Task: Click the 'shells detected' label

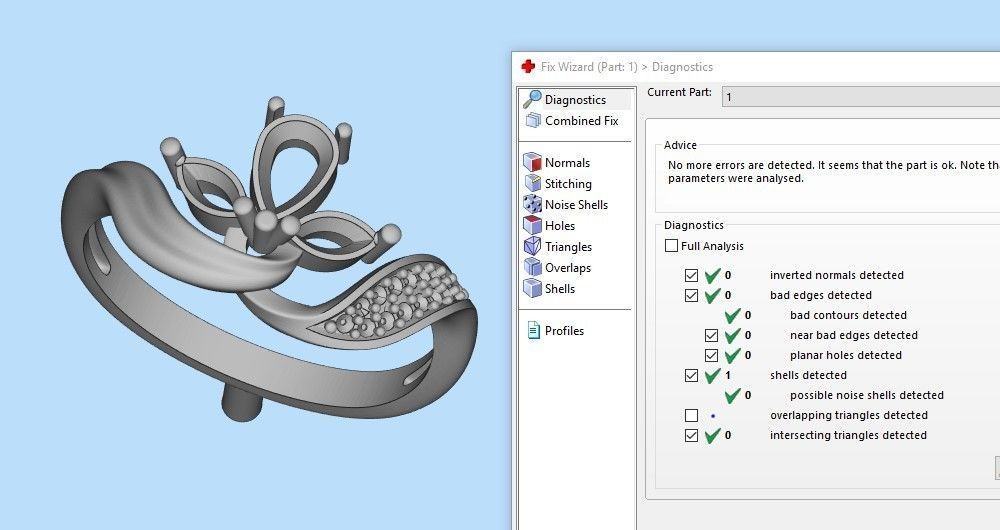Action: (x=808, y=375)
